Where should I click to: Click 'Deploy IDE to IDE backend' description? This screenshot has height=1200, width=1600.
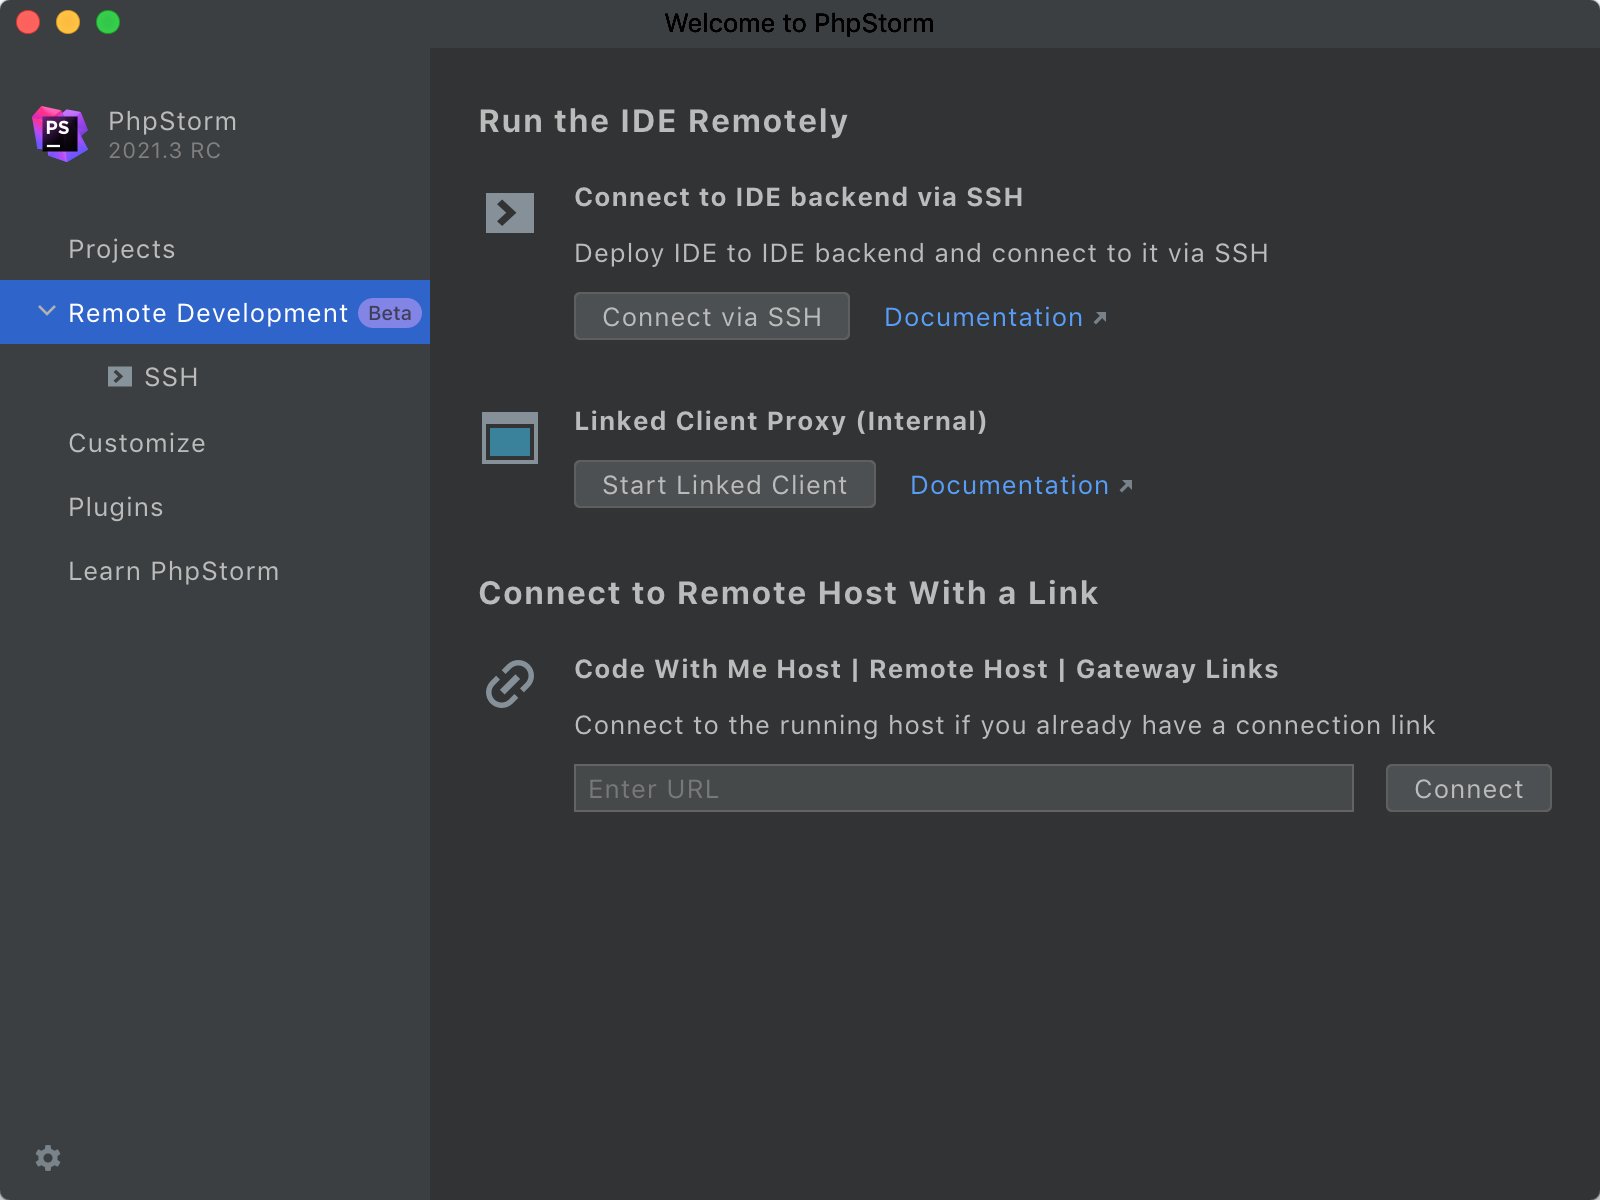[x=921, y=253]
